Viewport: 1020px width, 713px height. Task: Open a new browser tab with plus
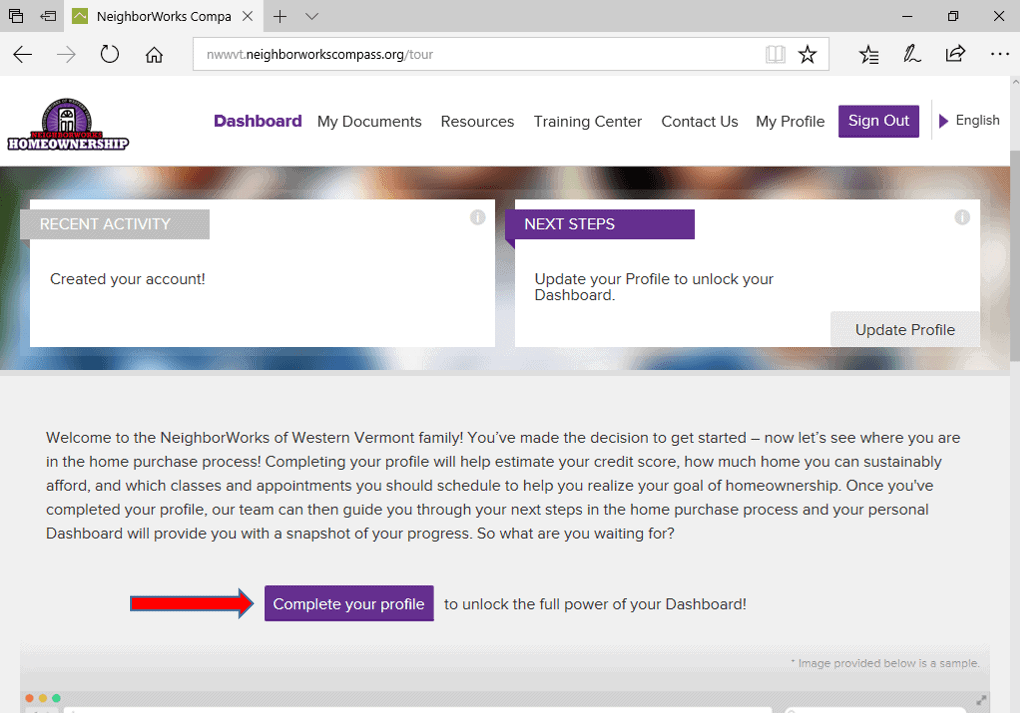coord(280,16)
